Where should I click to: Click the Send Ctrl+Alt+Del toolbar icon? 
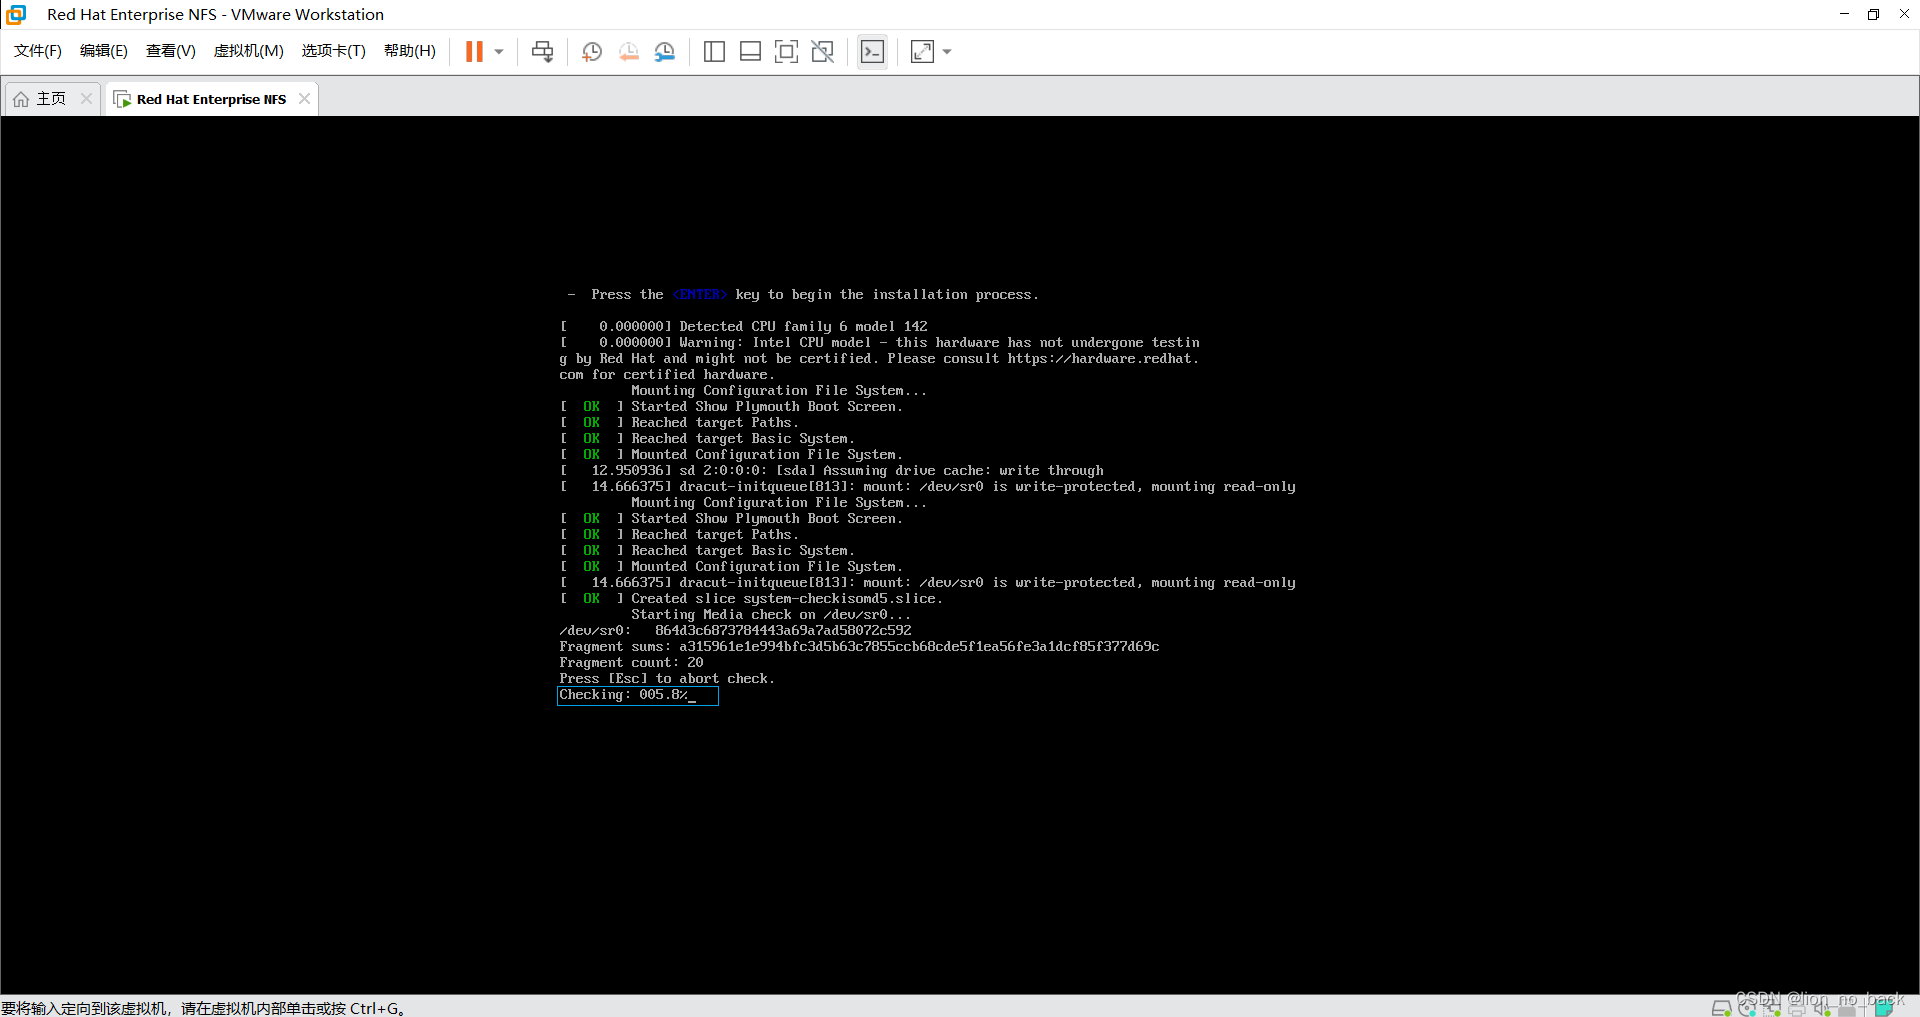tap(542, 52)
